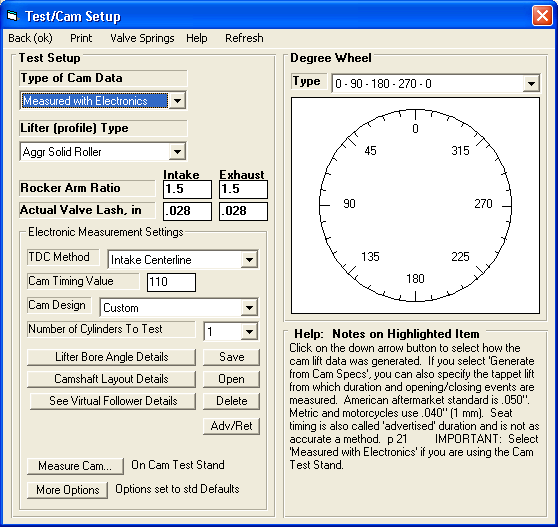Open the Degree Wheel Type dropdown

pos(531,84)
